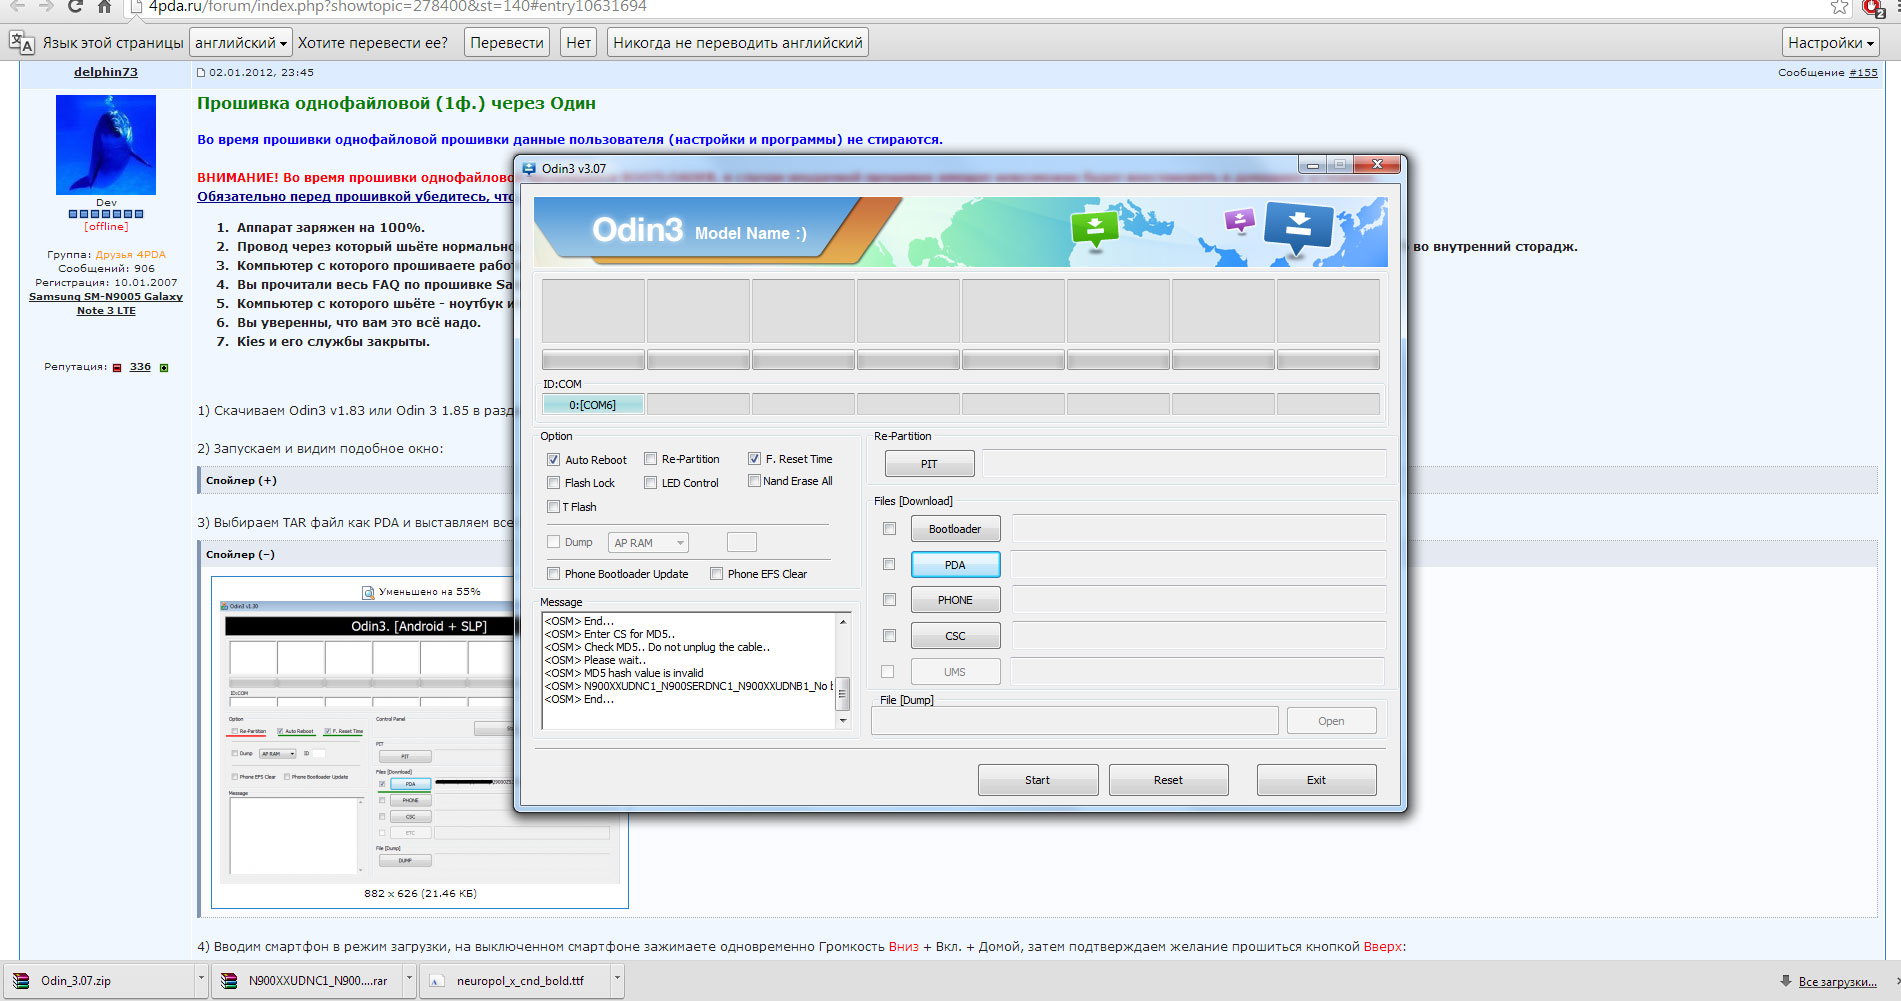Viewport: 1901px width, 1001px height.
Task: Minimize the Odin3 window
Action: [1312, 165]
